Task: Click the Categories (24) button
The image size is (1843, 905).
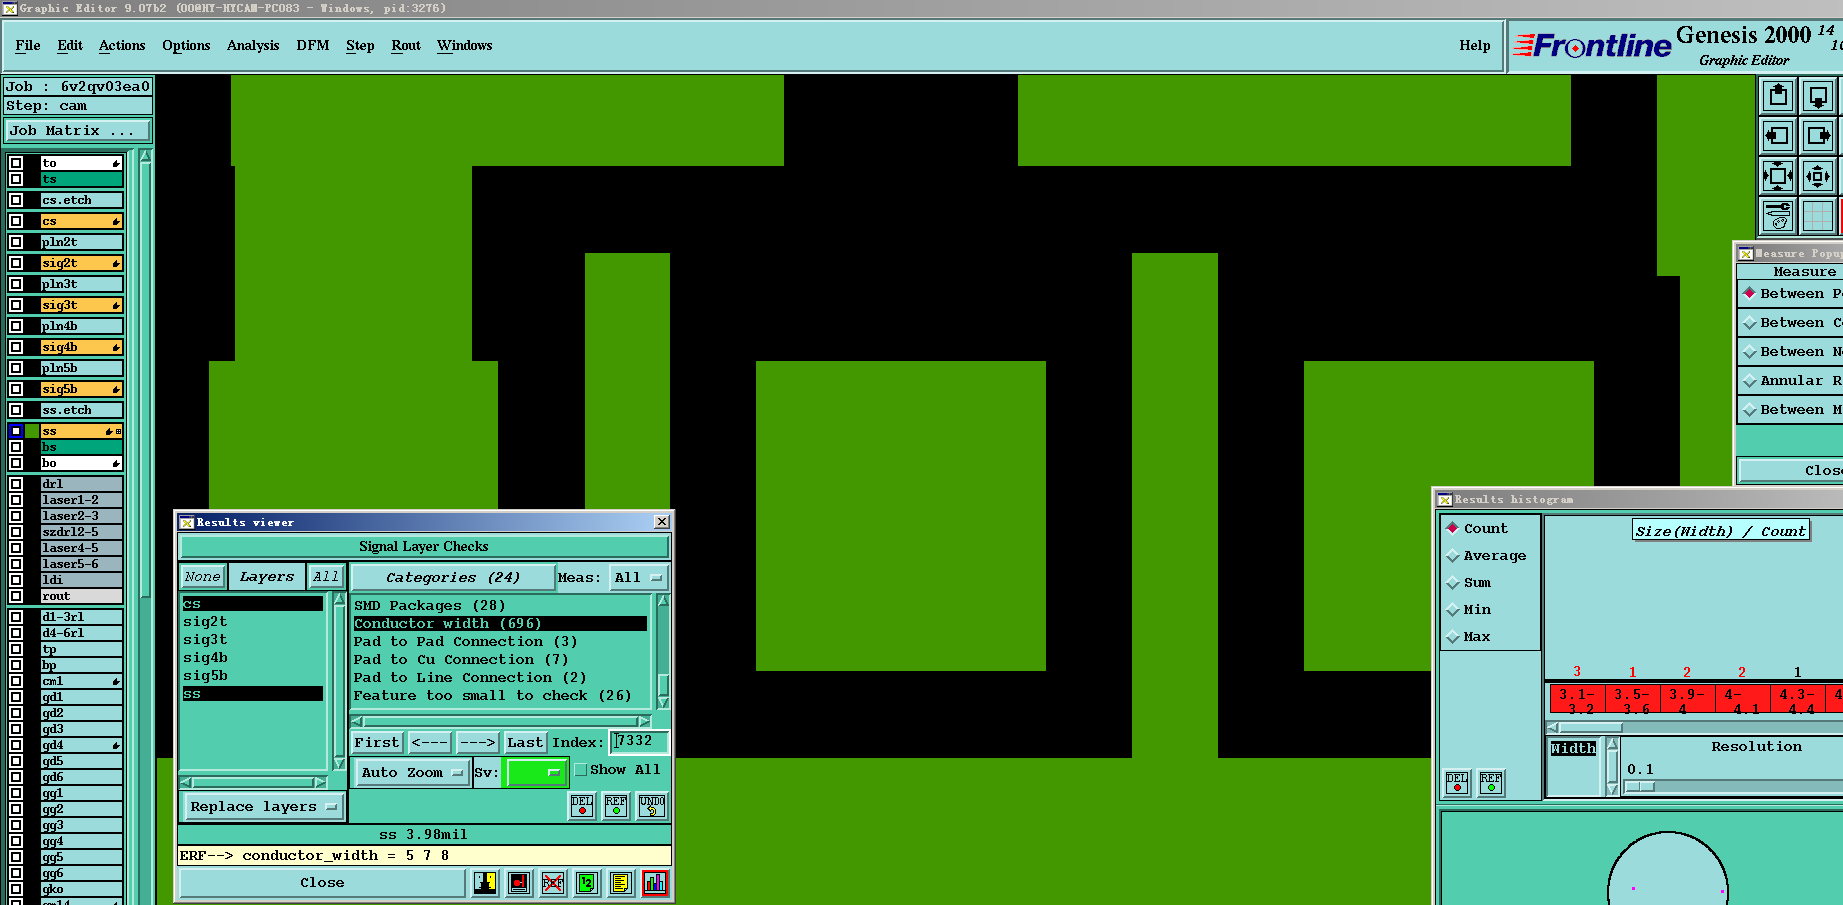Action: click(x=453, y=577)
